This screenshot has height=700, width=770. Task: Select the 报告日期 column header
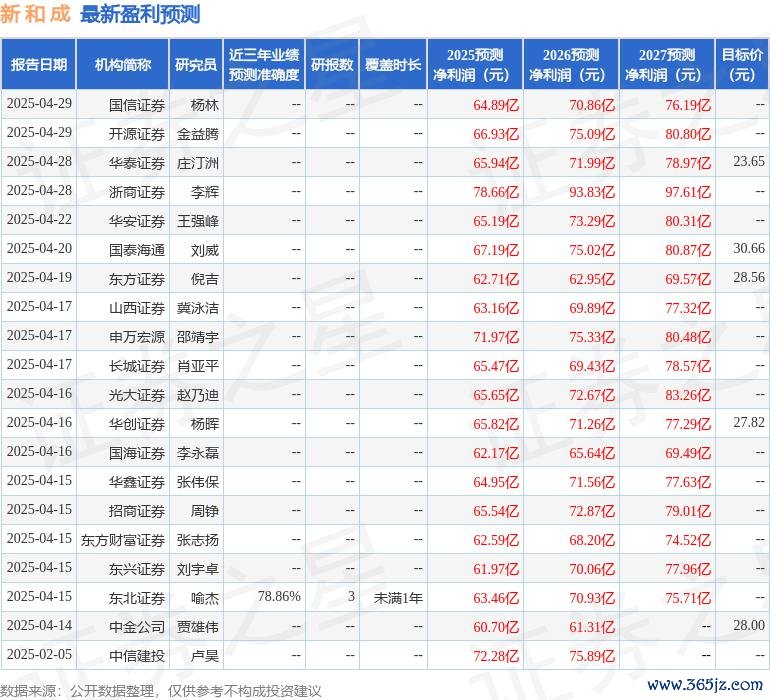[39, 64]
